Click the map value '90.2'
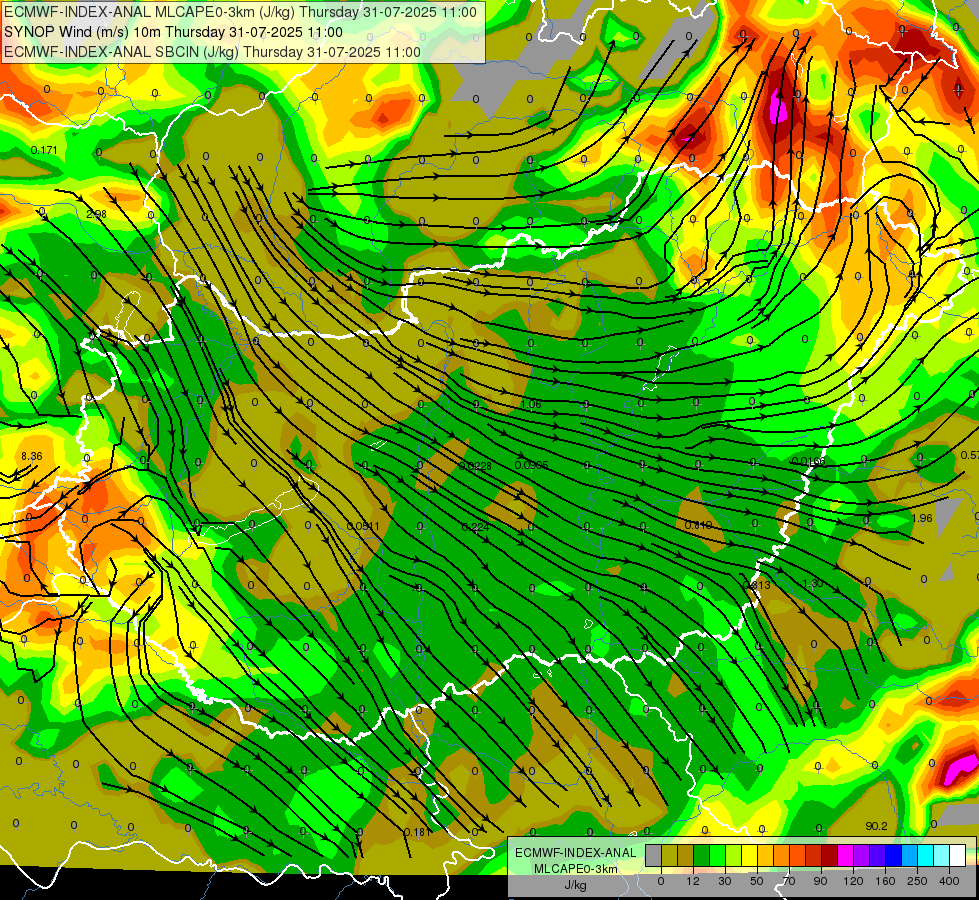The height and width of the screenshot is (900, 979). click(x=877, y=826)
